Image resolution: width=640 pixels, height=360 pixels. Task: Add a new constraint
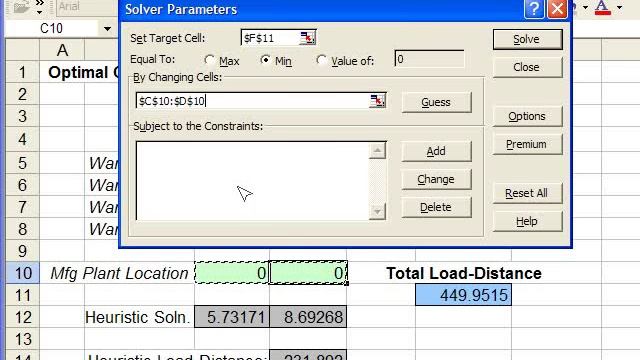tap(436, 151)
